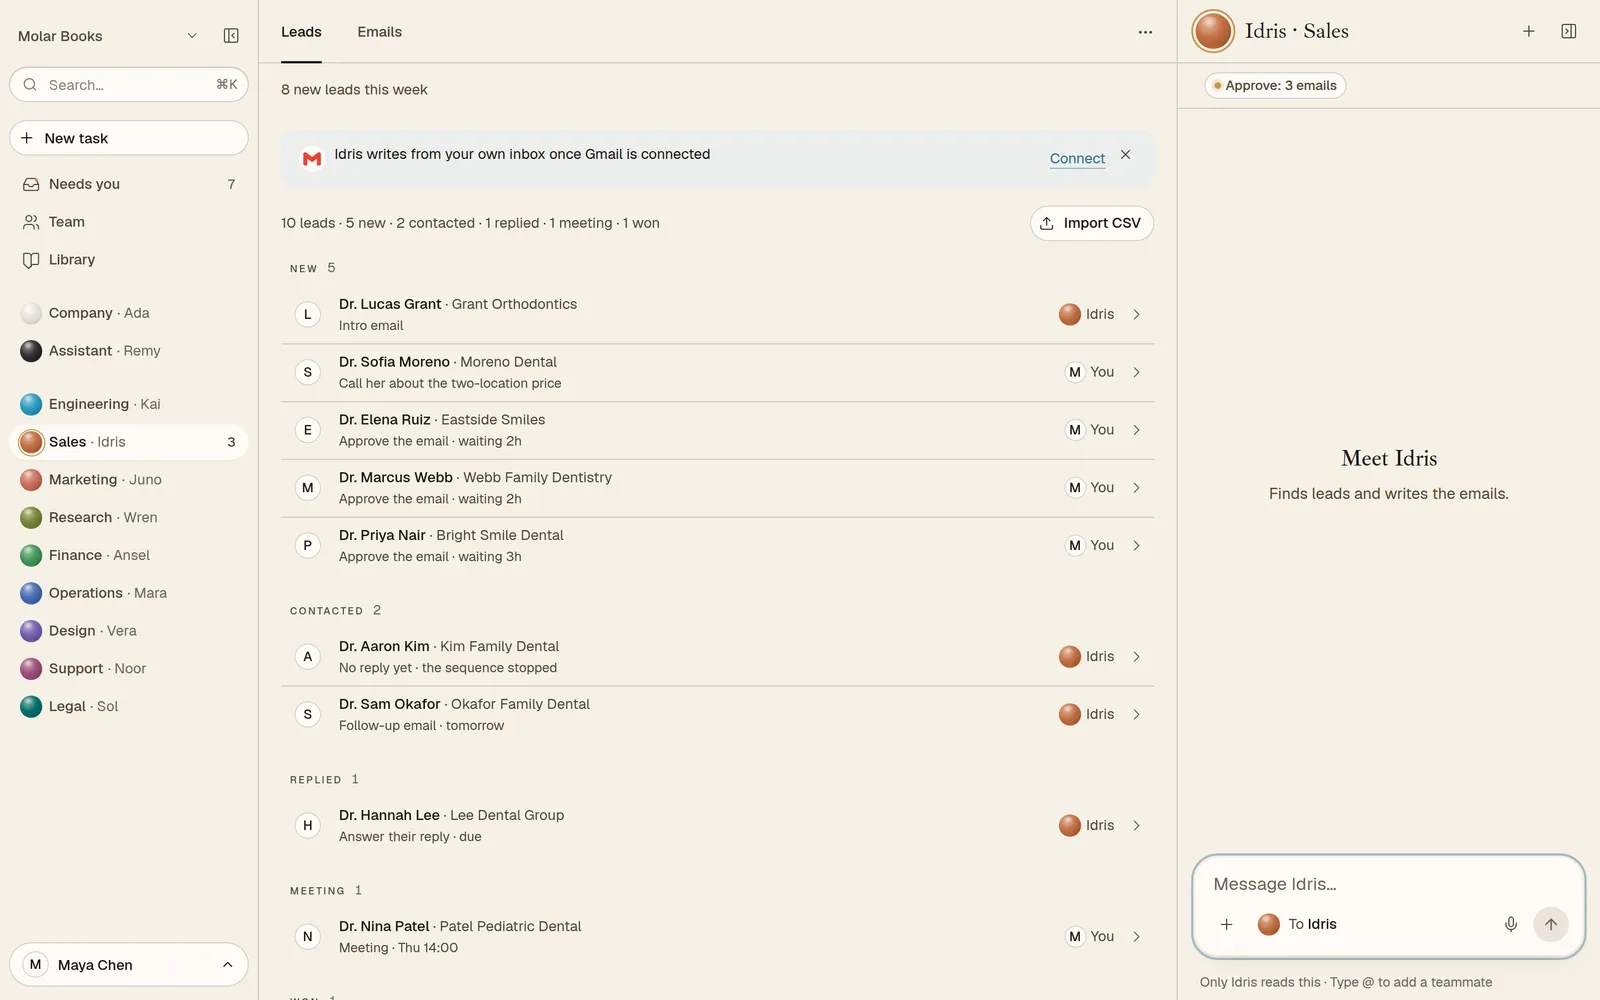Click the Connect Gmail link

pyautogui.click(x=1077, y=158)
